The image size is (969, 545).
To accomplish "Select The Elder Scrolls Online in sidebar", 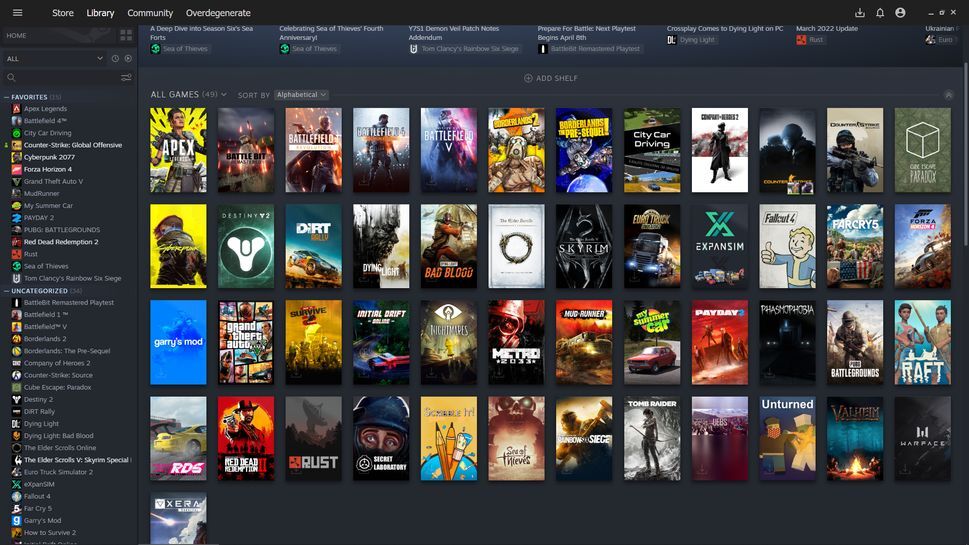I will point(60,448).
